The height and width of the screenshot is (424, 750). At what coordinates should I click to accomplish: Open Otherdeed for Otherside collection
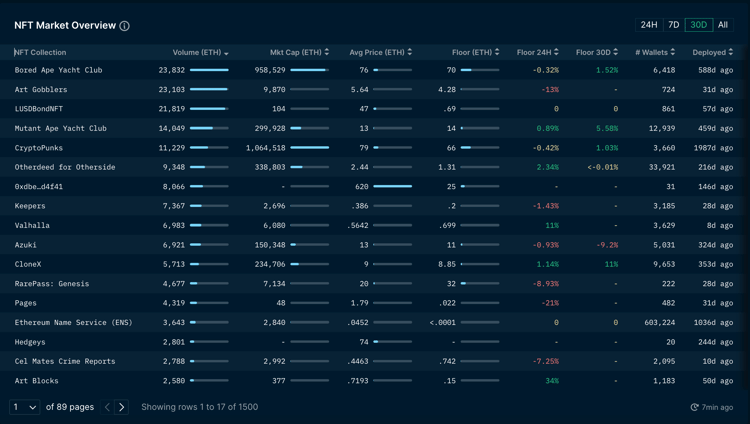click(x=65, y=167)
